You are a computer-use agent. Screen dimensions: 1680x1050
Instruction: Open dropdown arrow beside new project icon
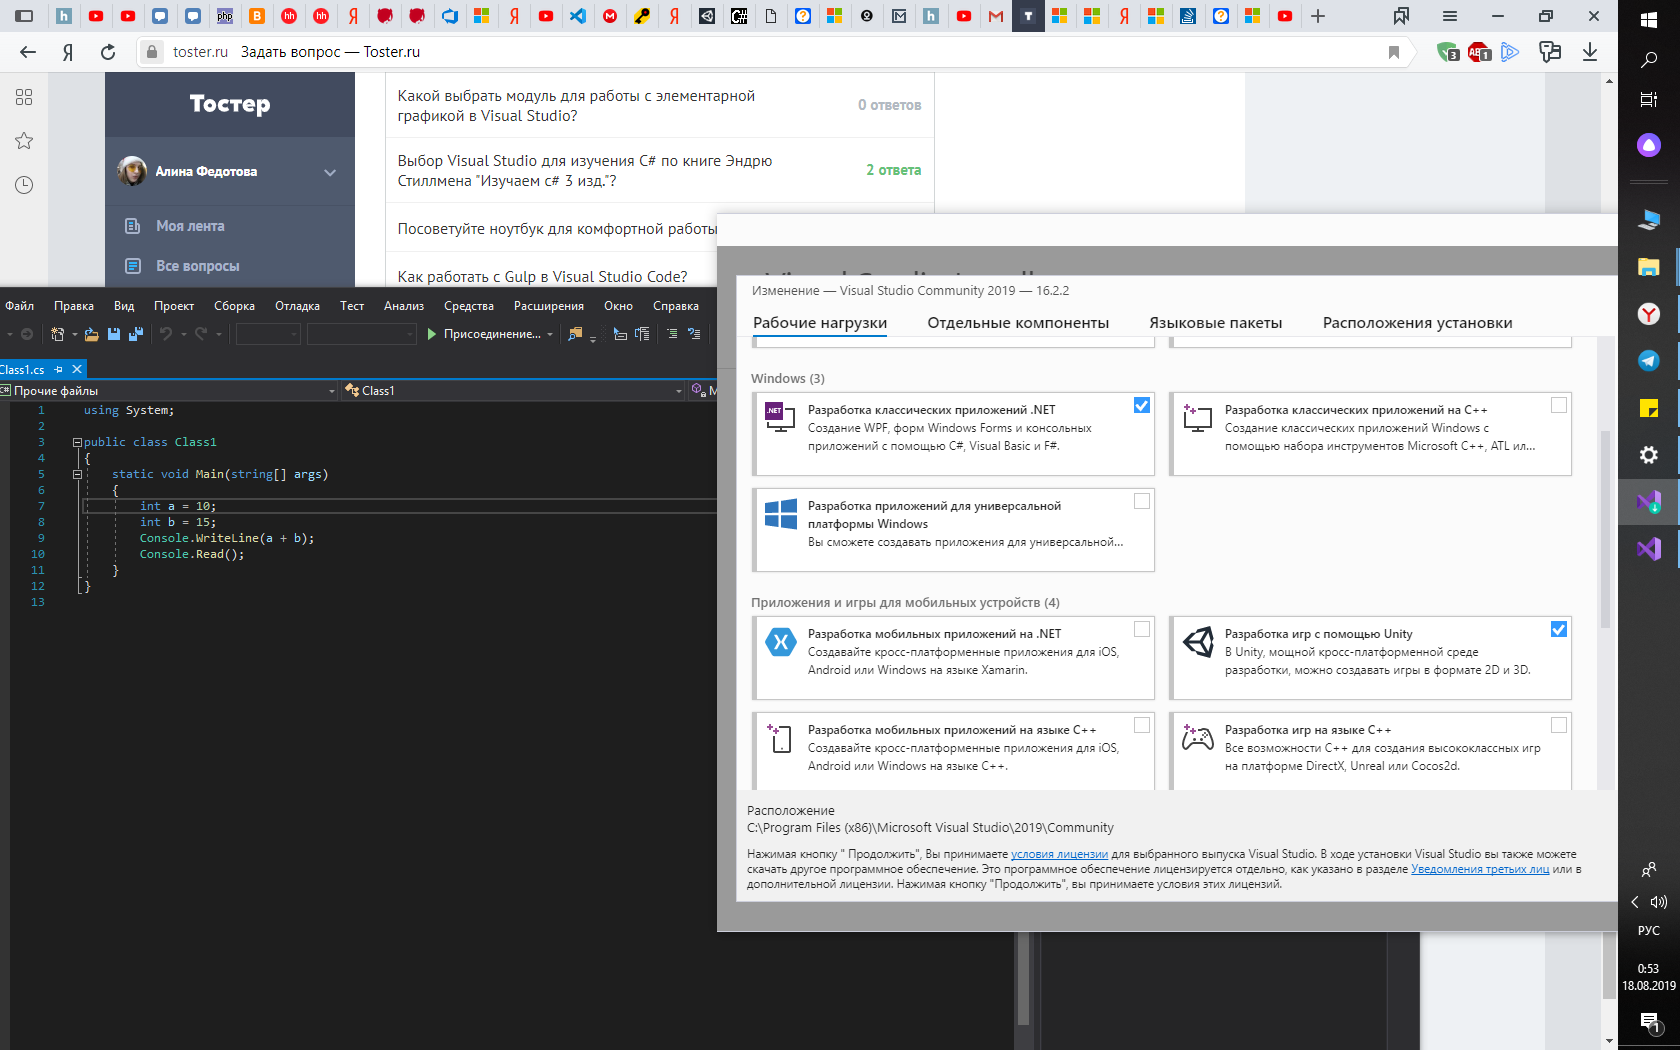pos(75,334)
